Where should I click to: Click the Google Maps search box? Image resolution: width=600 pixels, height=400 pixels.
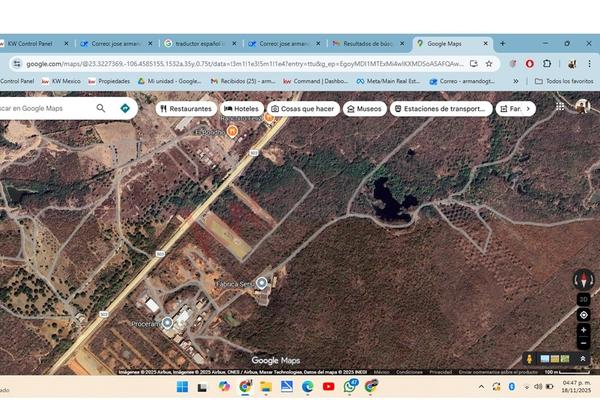pos(45,108)
